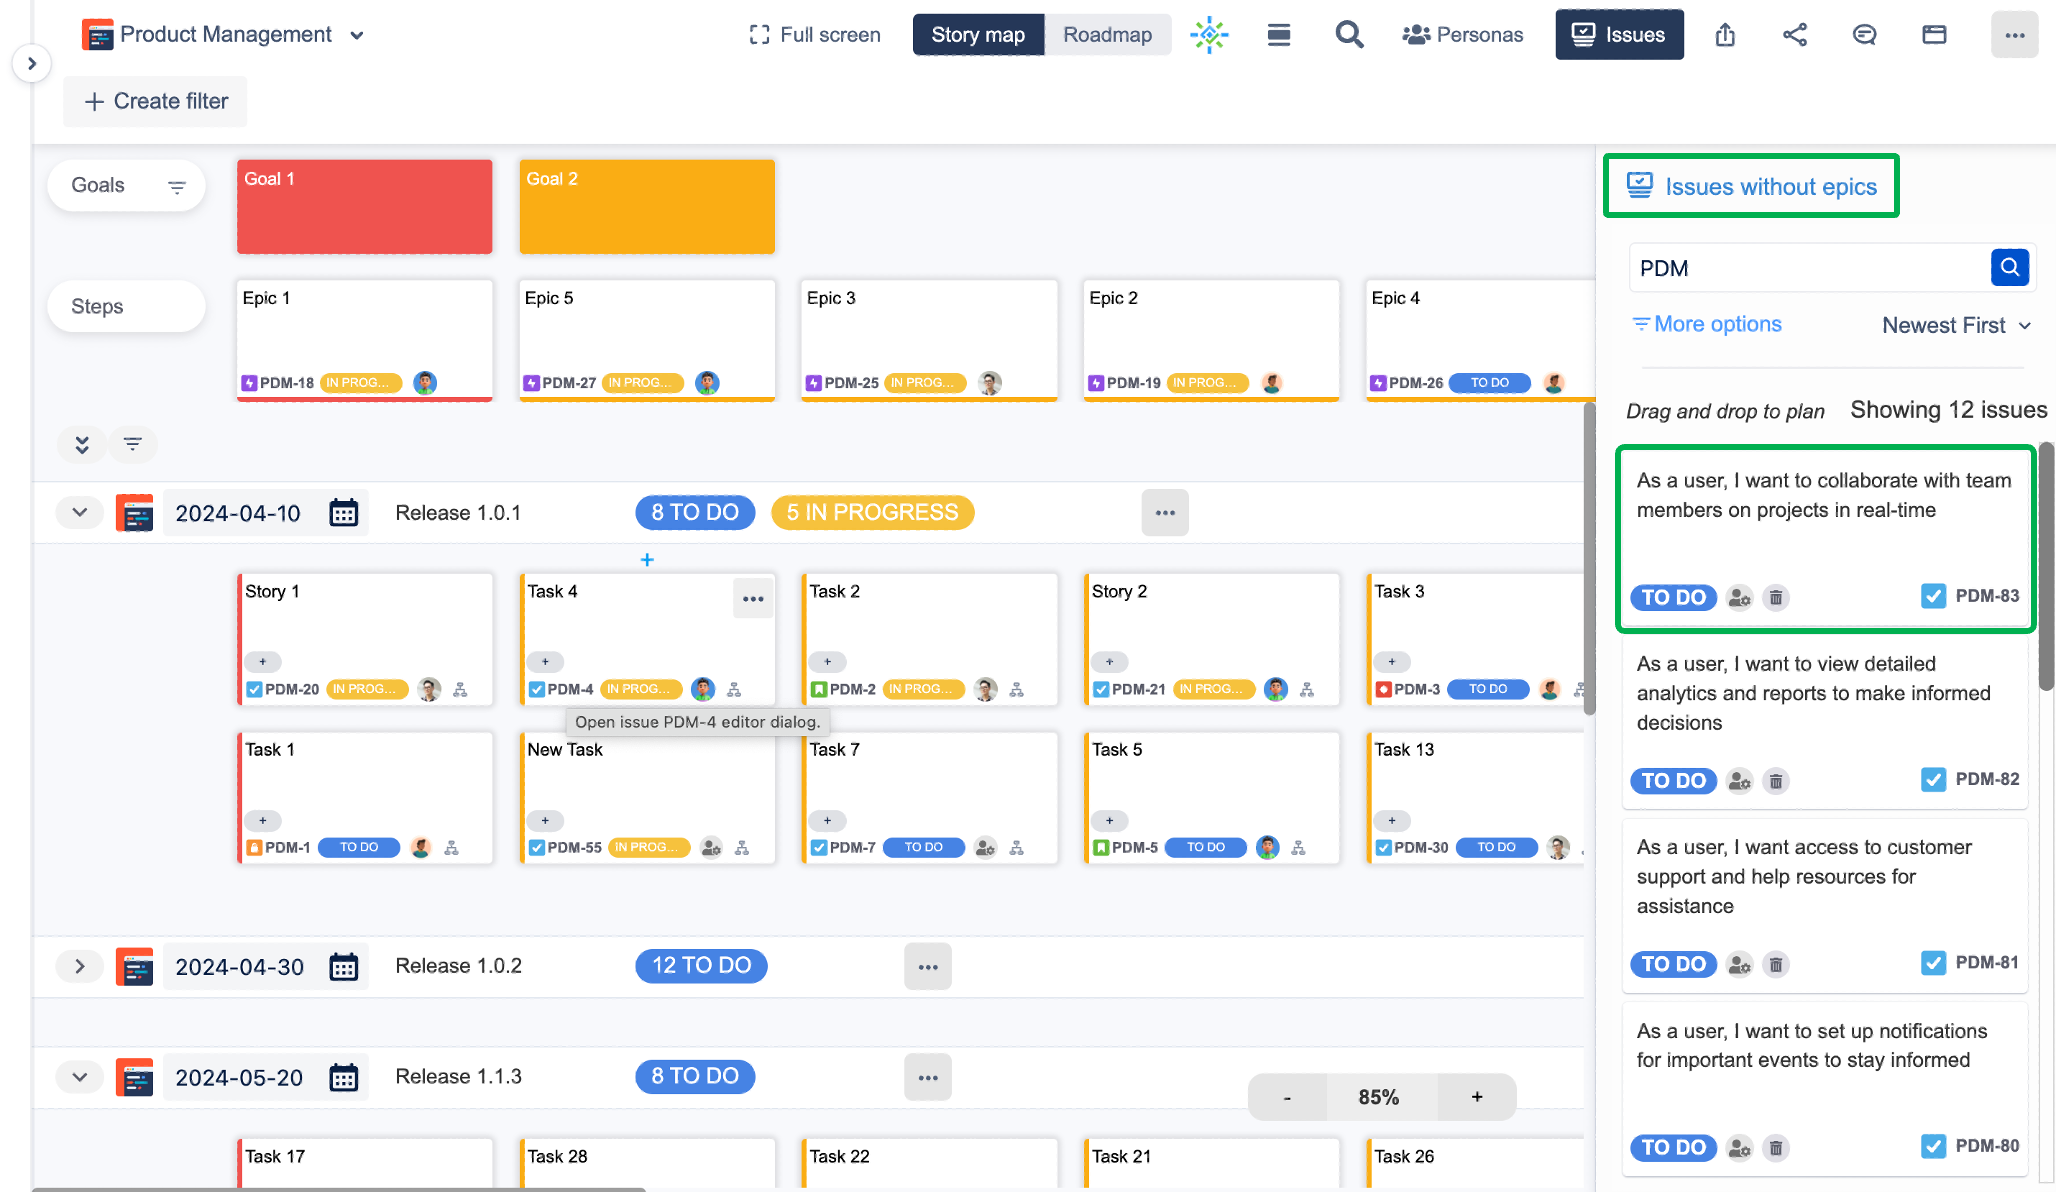Screen dimensions: 2056x1192
Task: Toggle the 12 TO DO status filter
Action: pyautogui.click(x=701, y=966)
